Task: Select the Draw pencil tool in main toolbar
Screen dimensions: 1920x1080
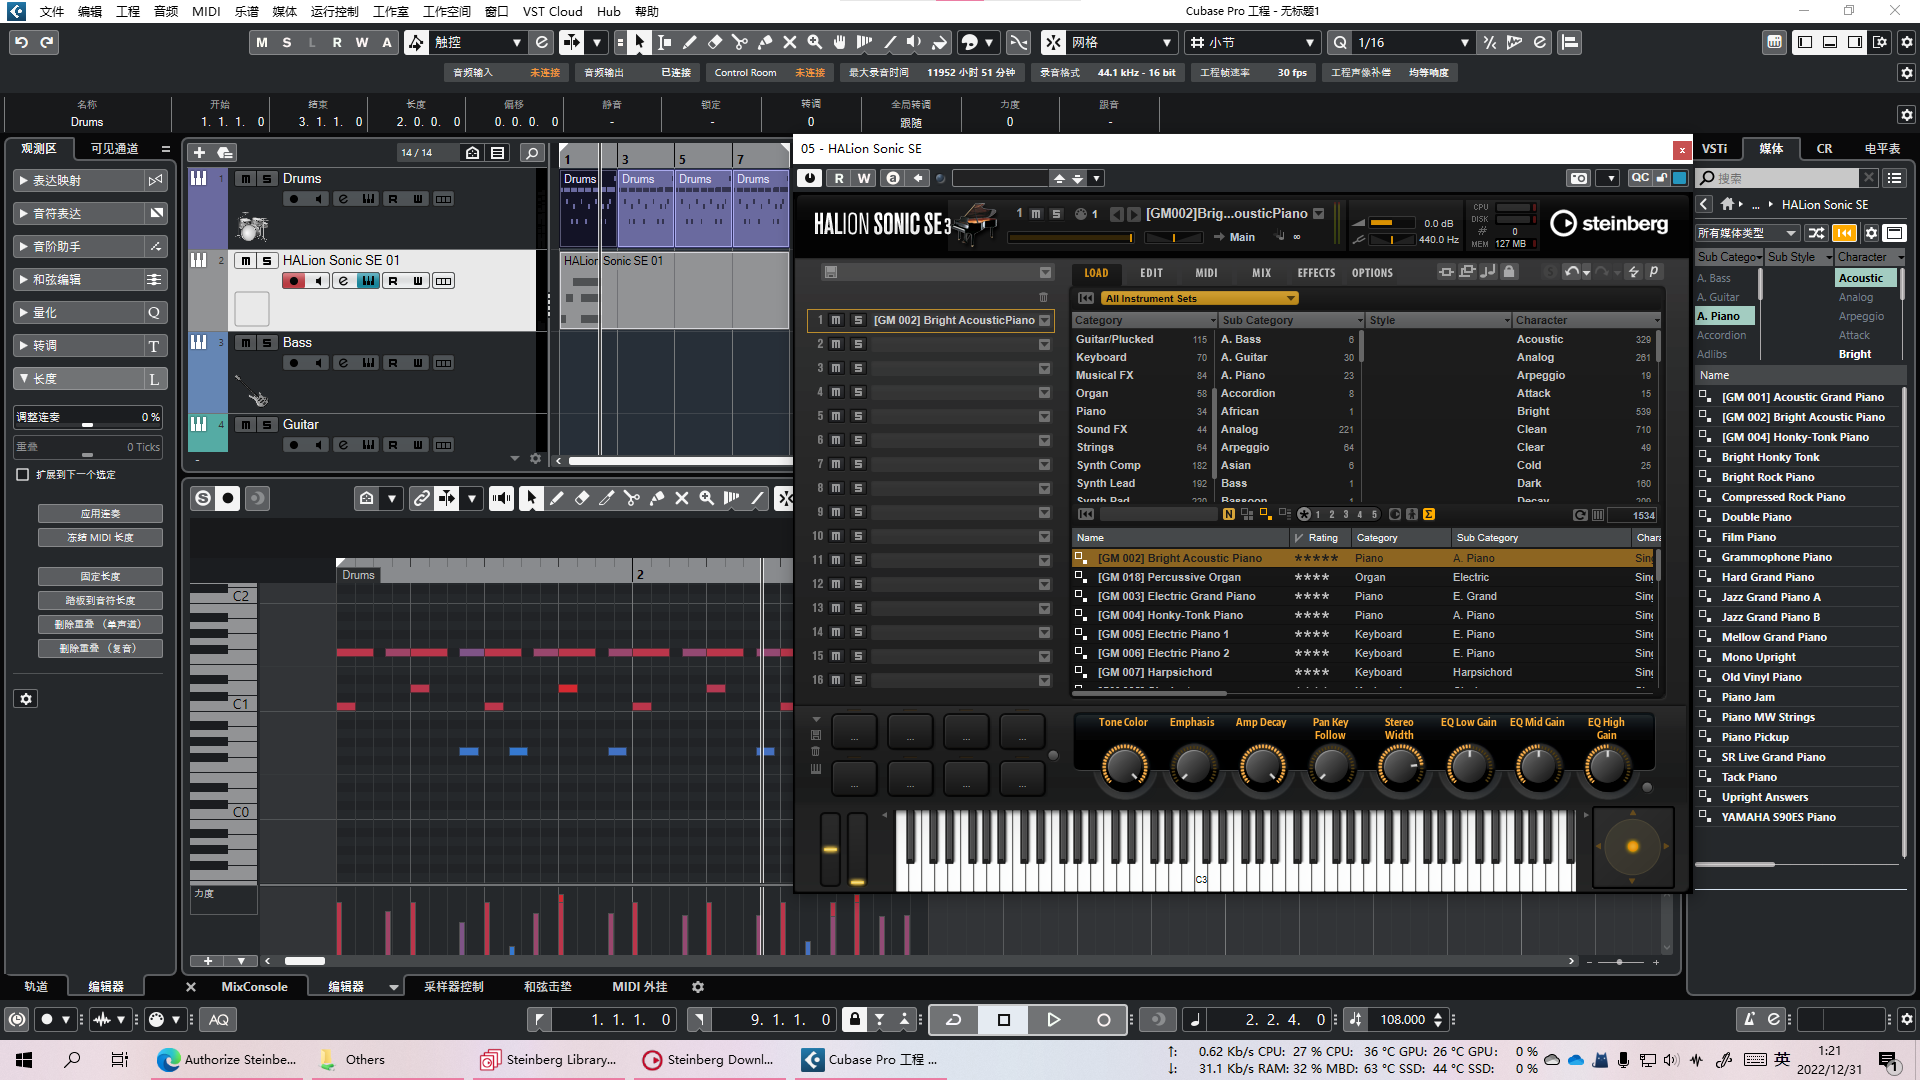Action: coord(689,42)
